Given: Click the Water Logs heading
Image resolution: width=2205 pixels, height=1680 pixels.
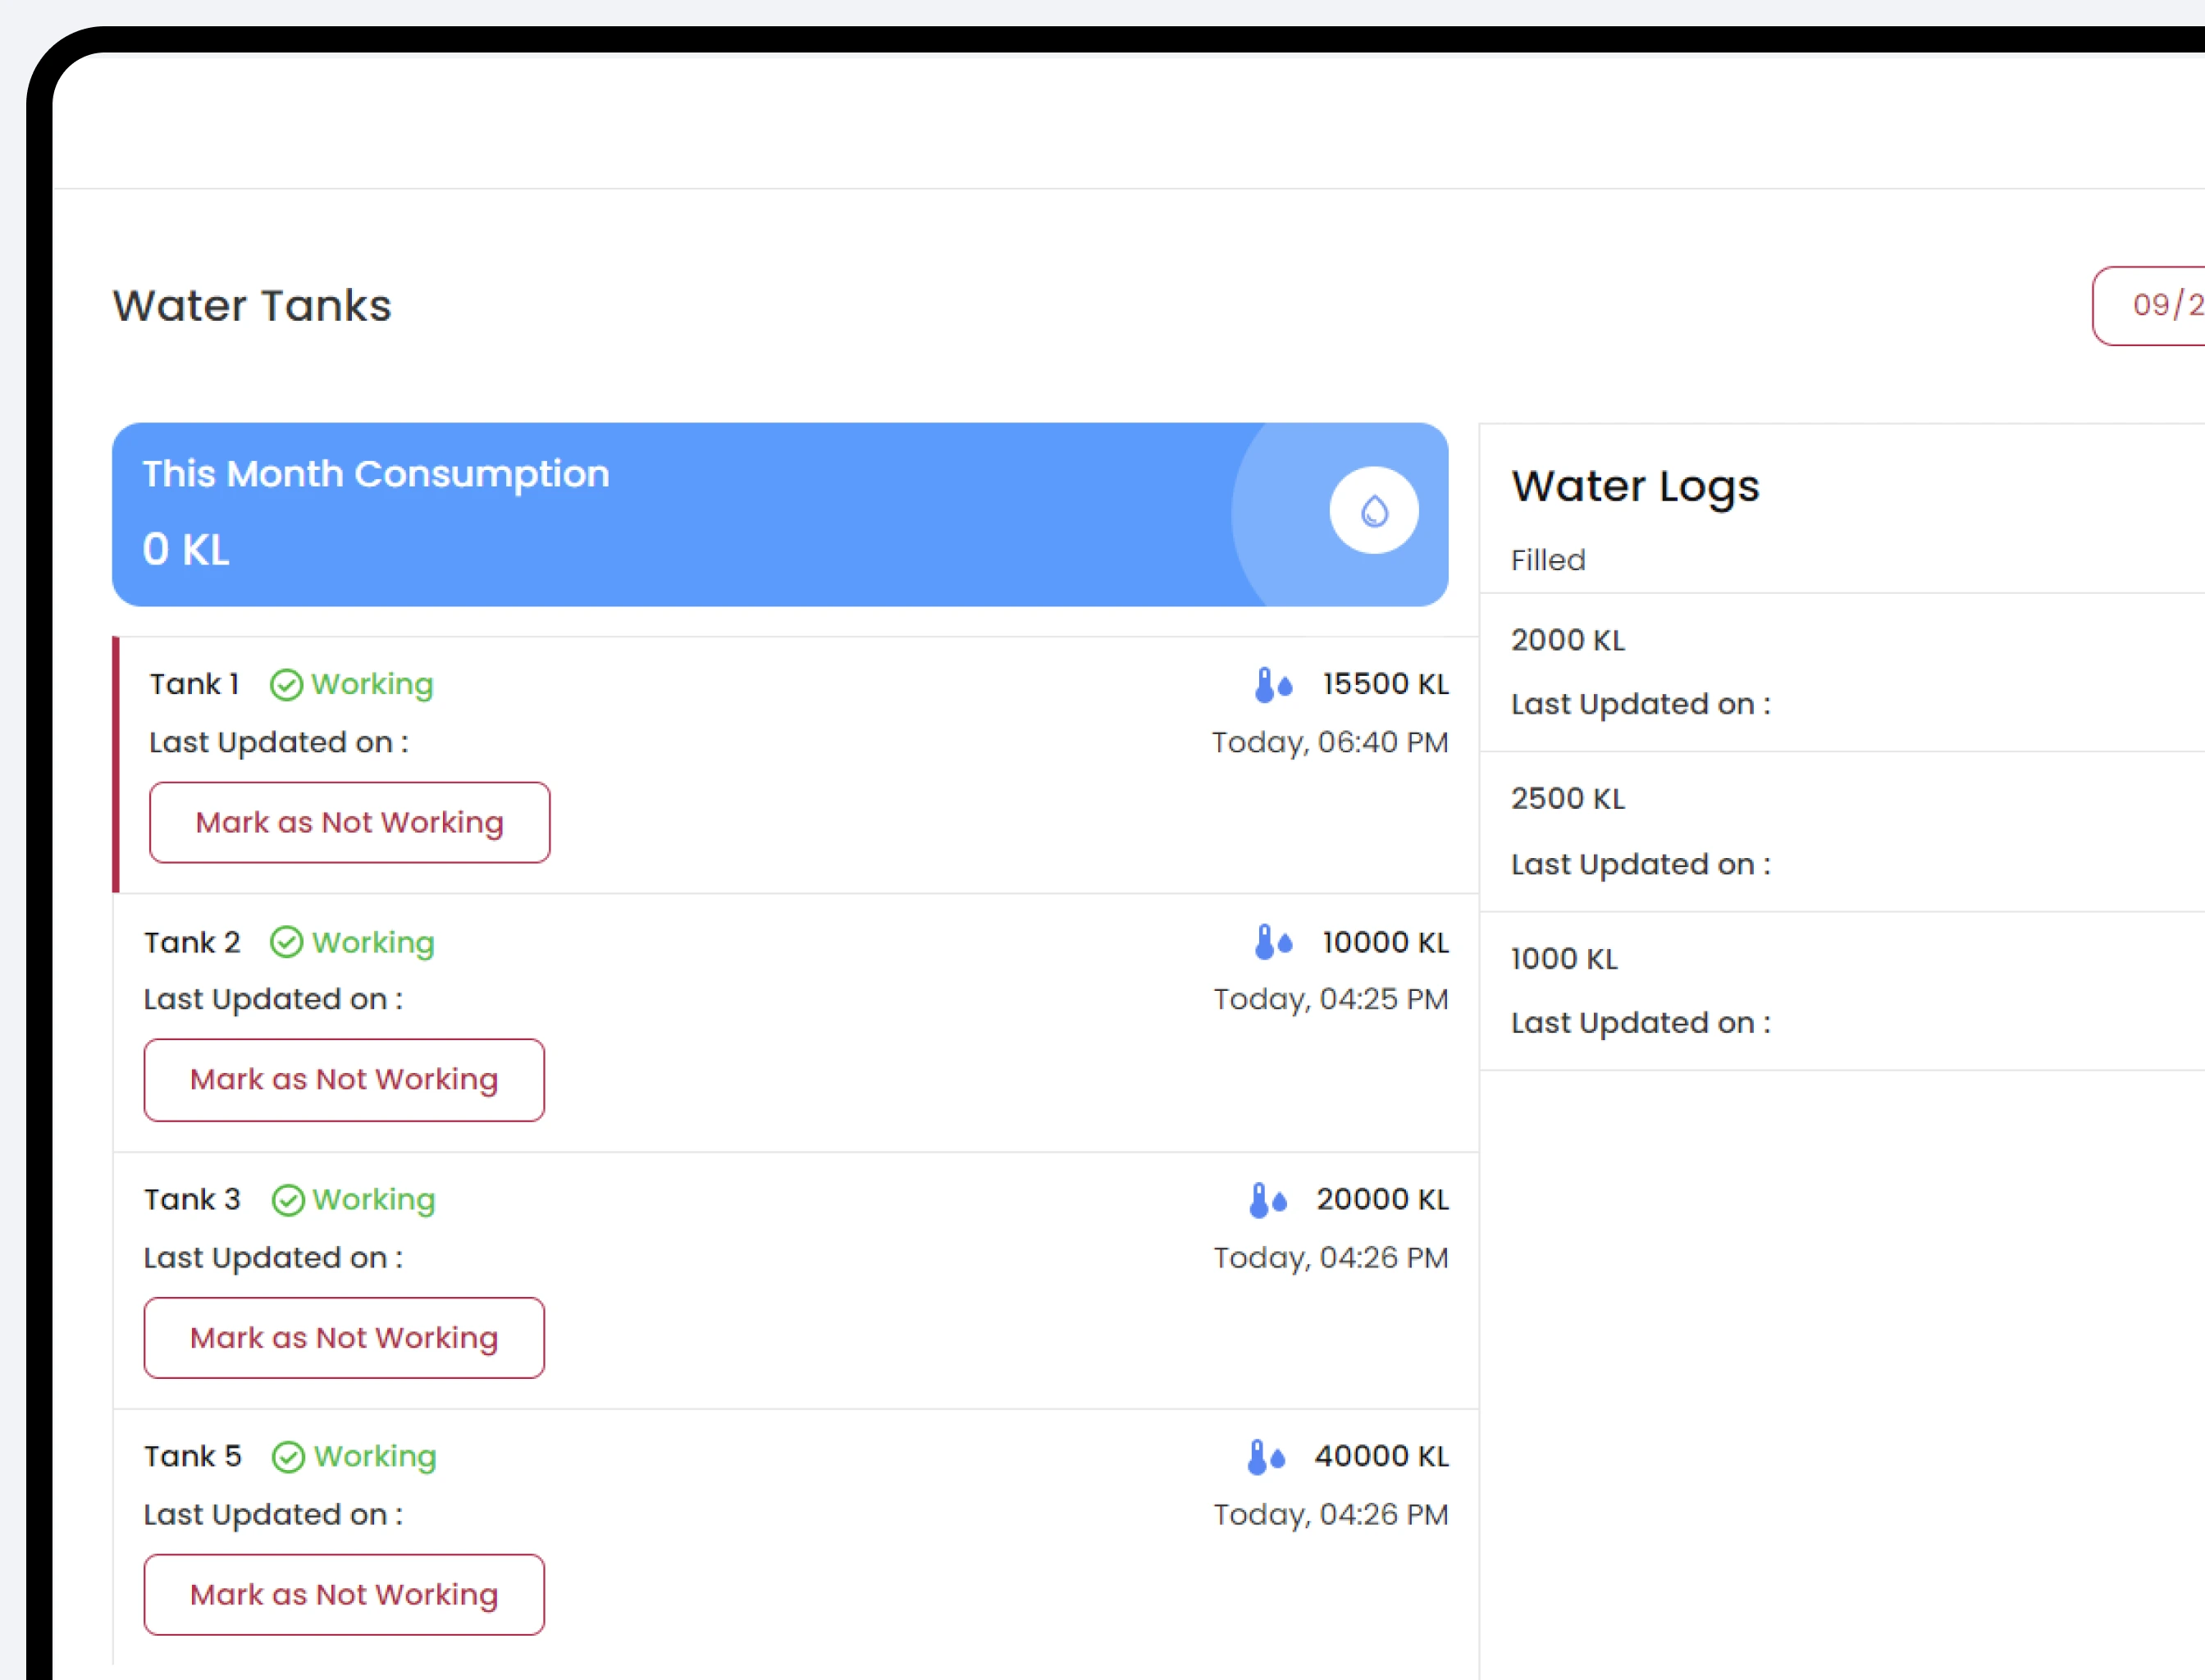Looking at the screenshot, I should (1635, 488).
